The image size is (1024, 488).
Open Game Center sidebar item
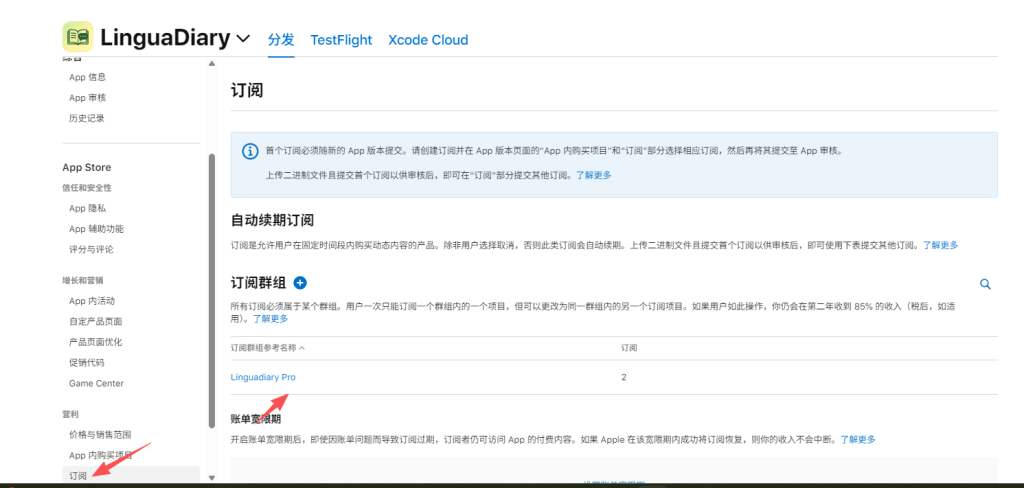click(96, 383)
